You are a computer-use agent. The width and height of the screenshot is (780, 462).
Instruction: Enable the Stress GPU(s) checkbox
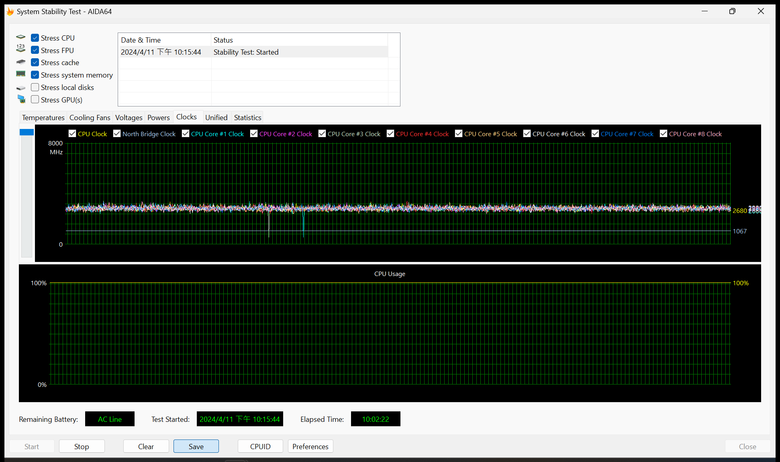[x=35, y=99]
